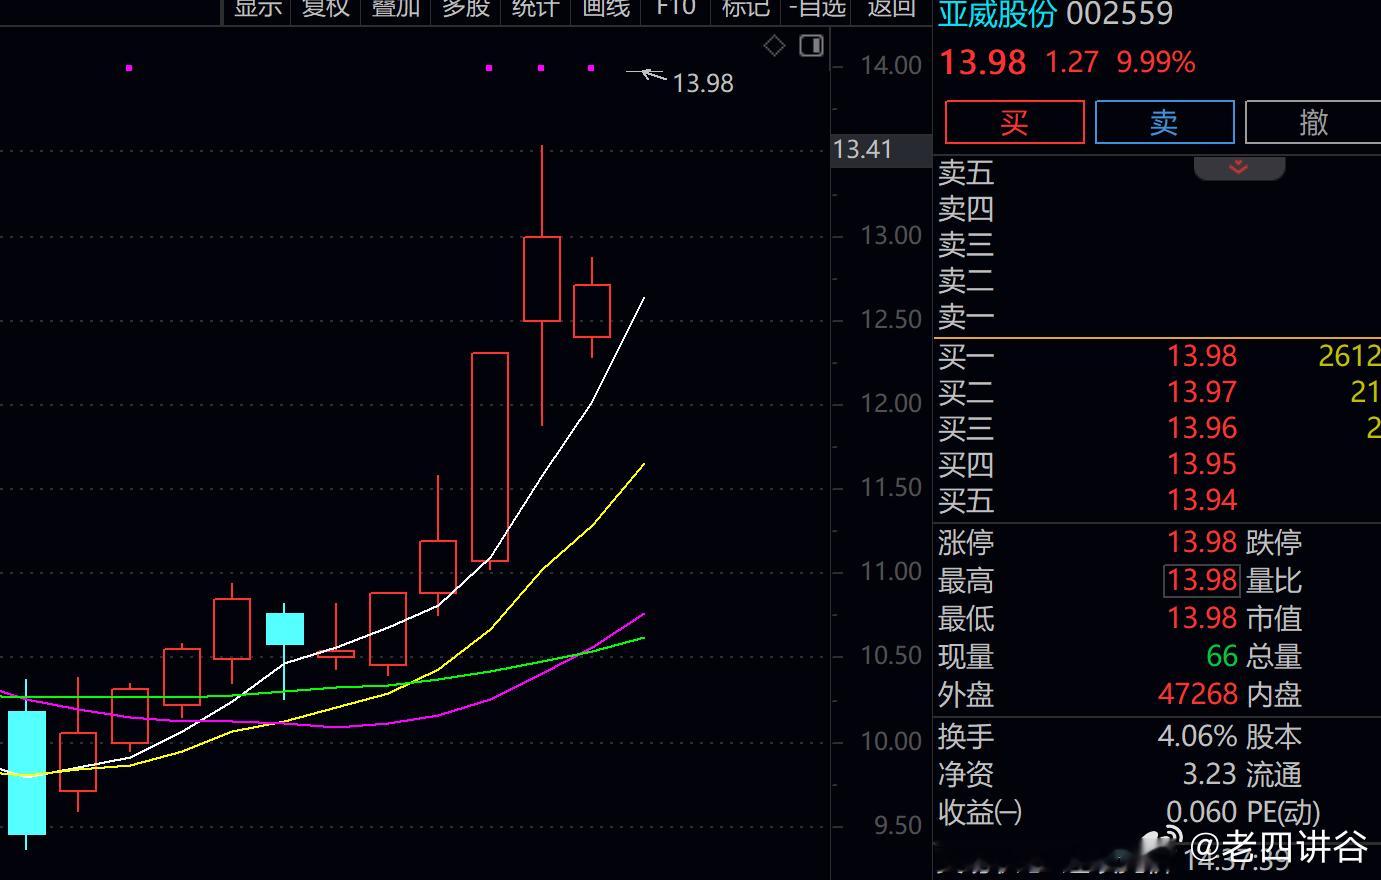Open the 复权 menu
The width and height of the screenshot is (1381, 880).
[326, 9]
